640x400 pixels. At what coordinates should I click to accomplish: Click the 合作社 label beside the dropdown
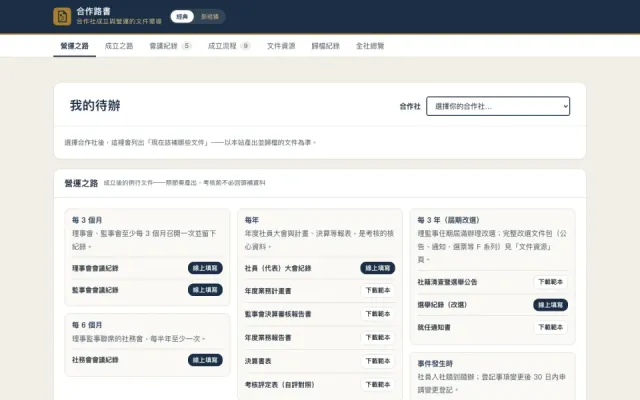pos(410,107)
